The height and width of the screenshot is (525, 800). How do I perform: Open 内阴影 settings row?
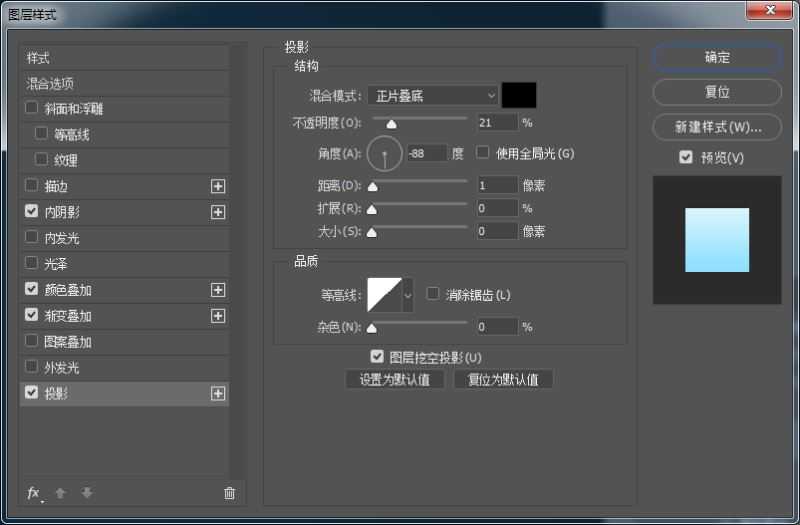124,212
